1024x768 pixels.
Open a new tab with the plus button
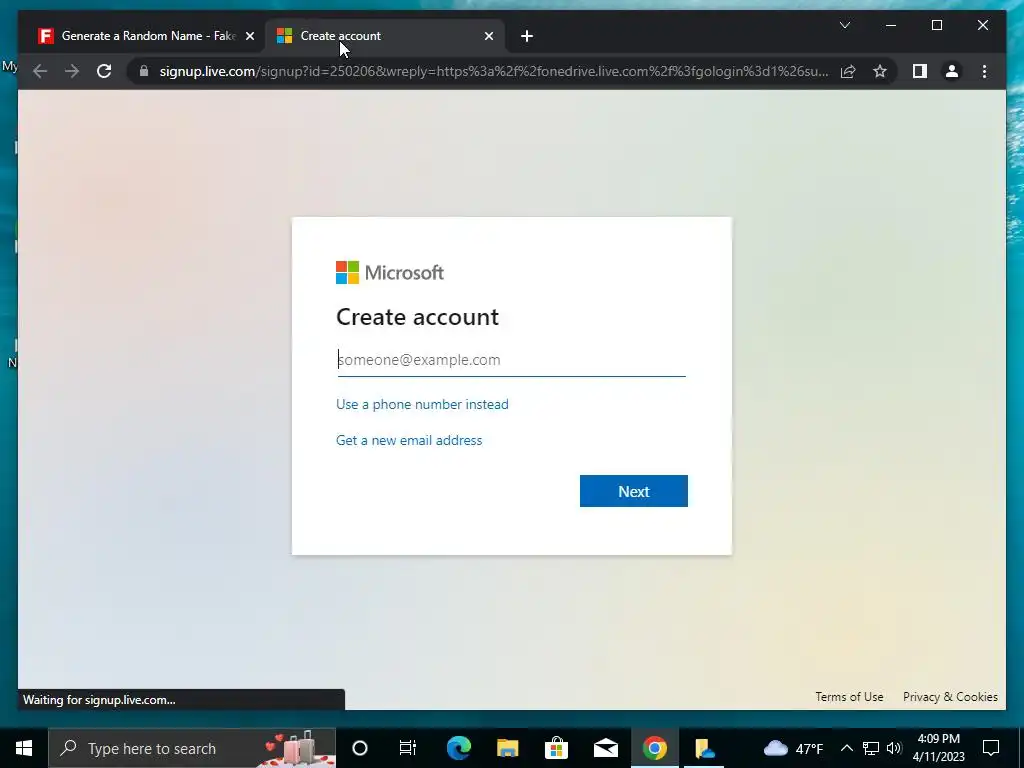pyautogui.click(x=527, y=36)
